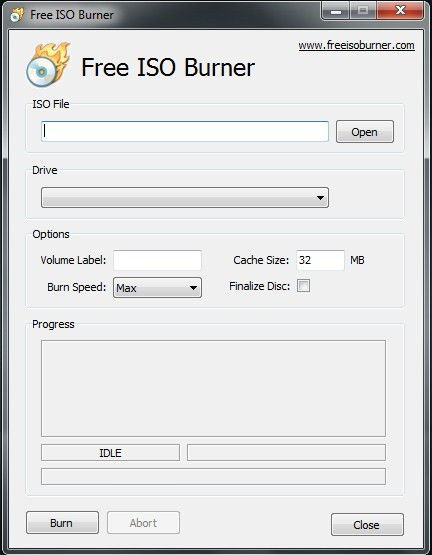432x555 pixels.
Task: Click the Burn button
Action: (x=62, y=522)
